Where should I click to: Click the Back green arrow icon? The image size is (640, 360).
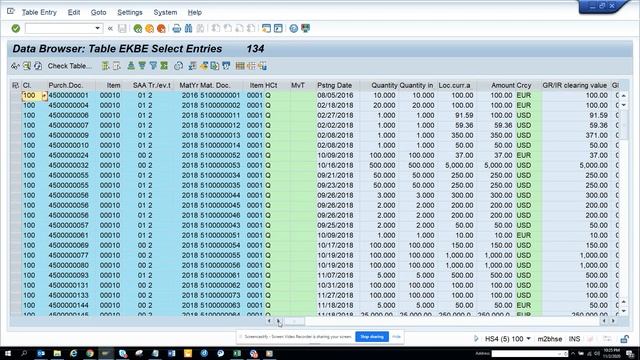138,28
